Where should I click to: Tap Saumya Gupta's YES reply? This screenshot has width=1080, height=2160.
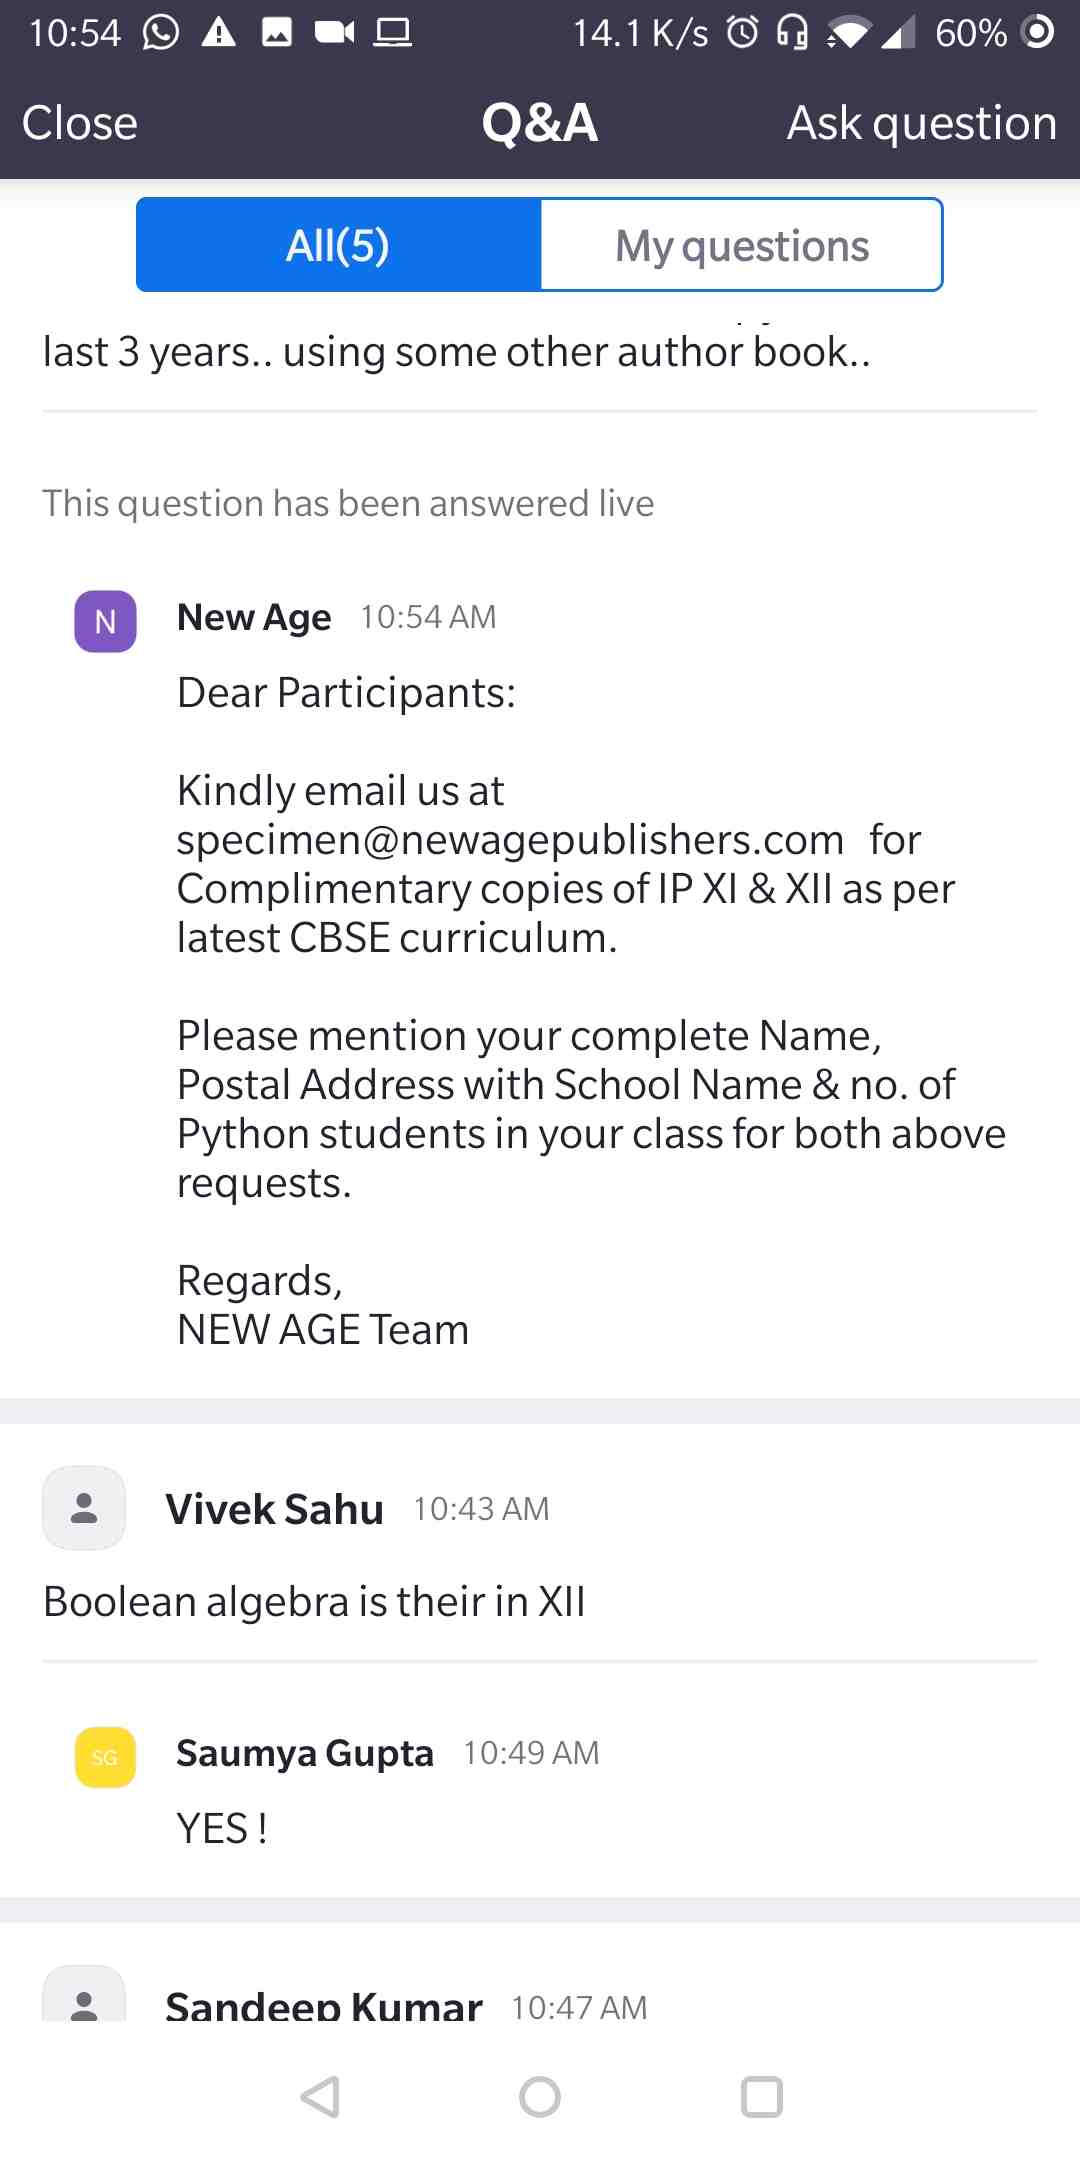(x=222, y=1828)
